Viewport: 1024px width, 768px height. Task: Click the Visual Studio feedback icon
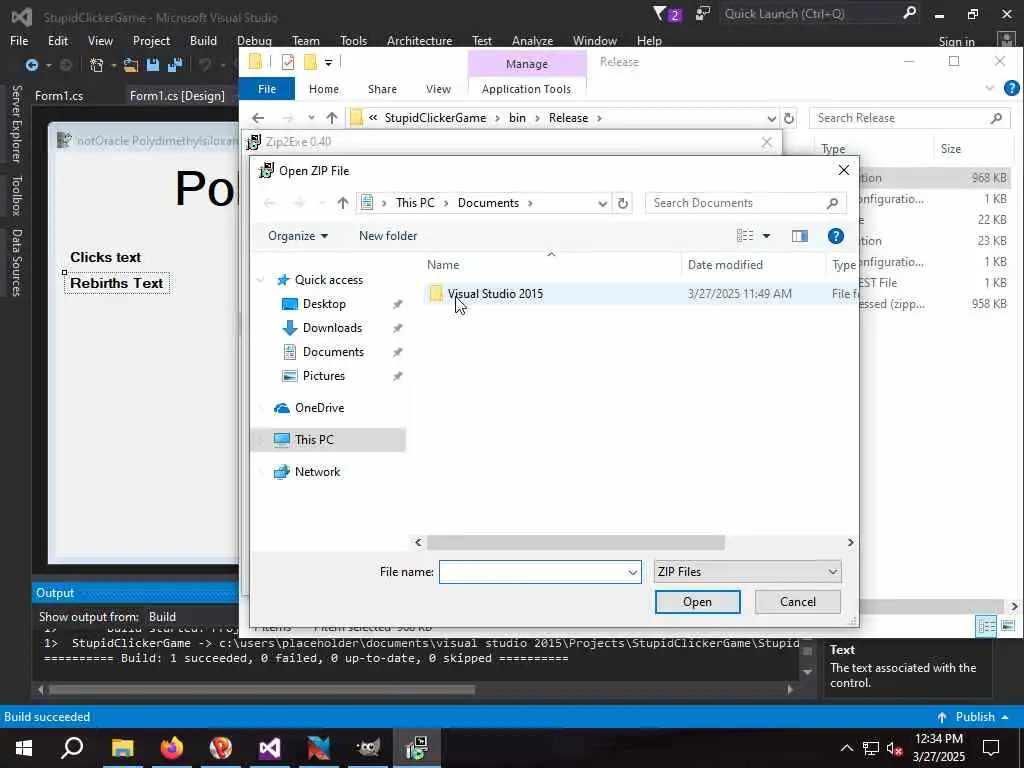coord(703,14)
